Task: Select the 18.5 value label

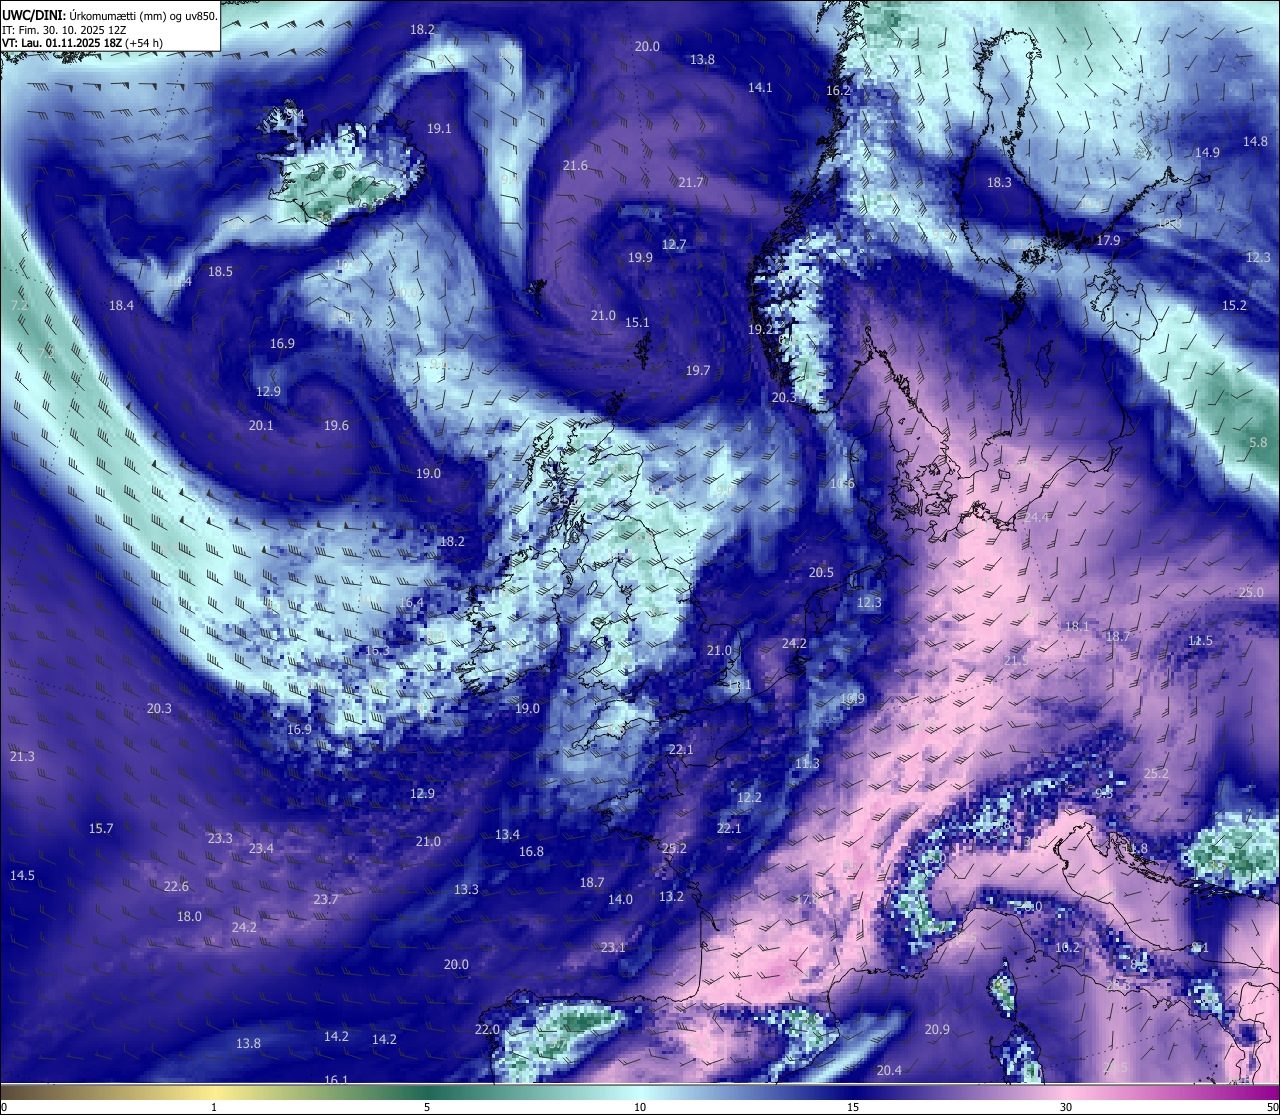Action: tap(220, 272)
